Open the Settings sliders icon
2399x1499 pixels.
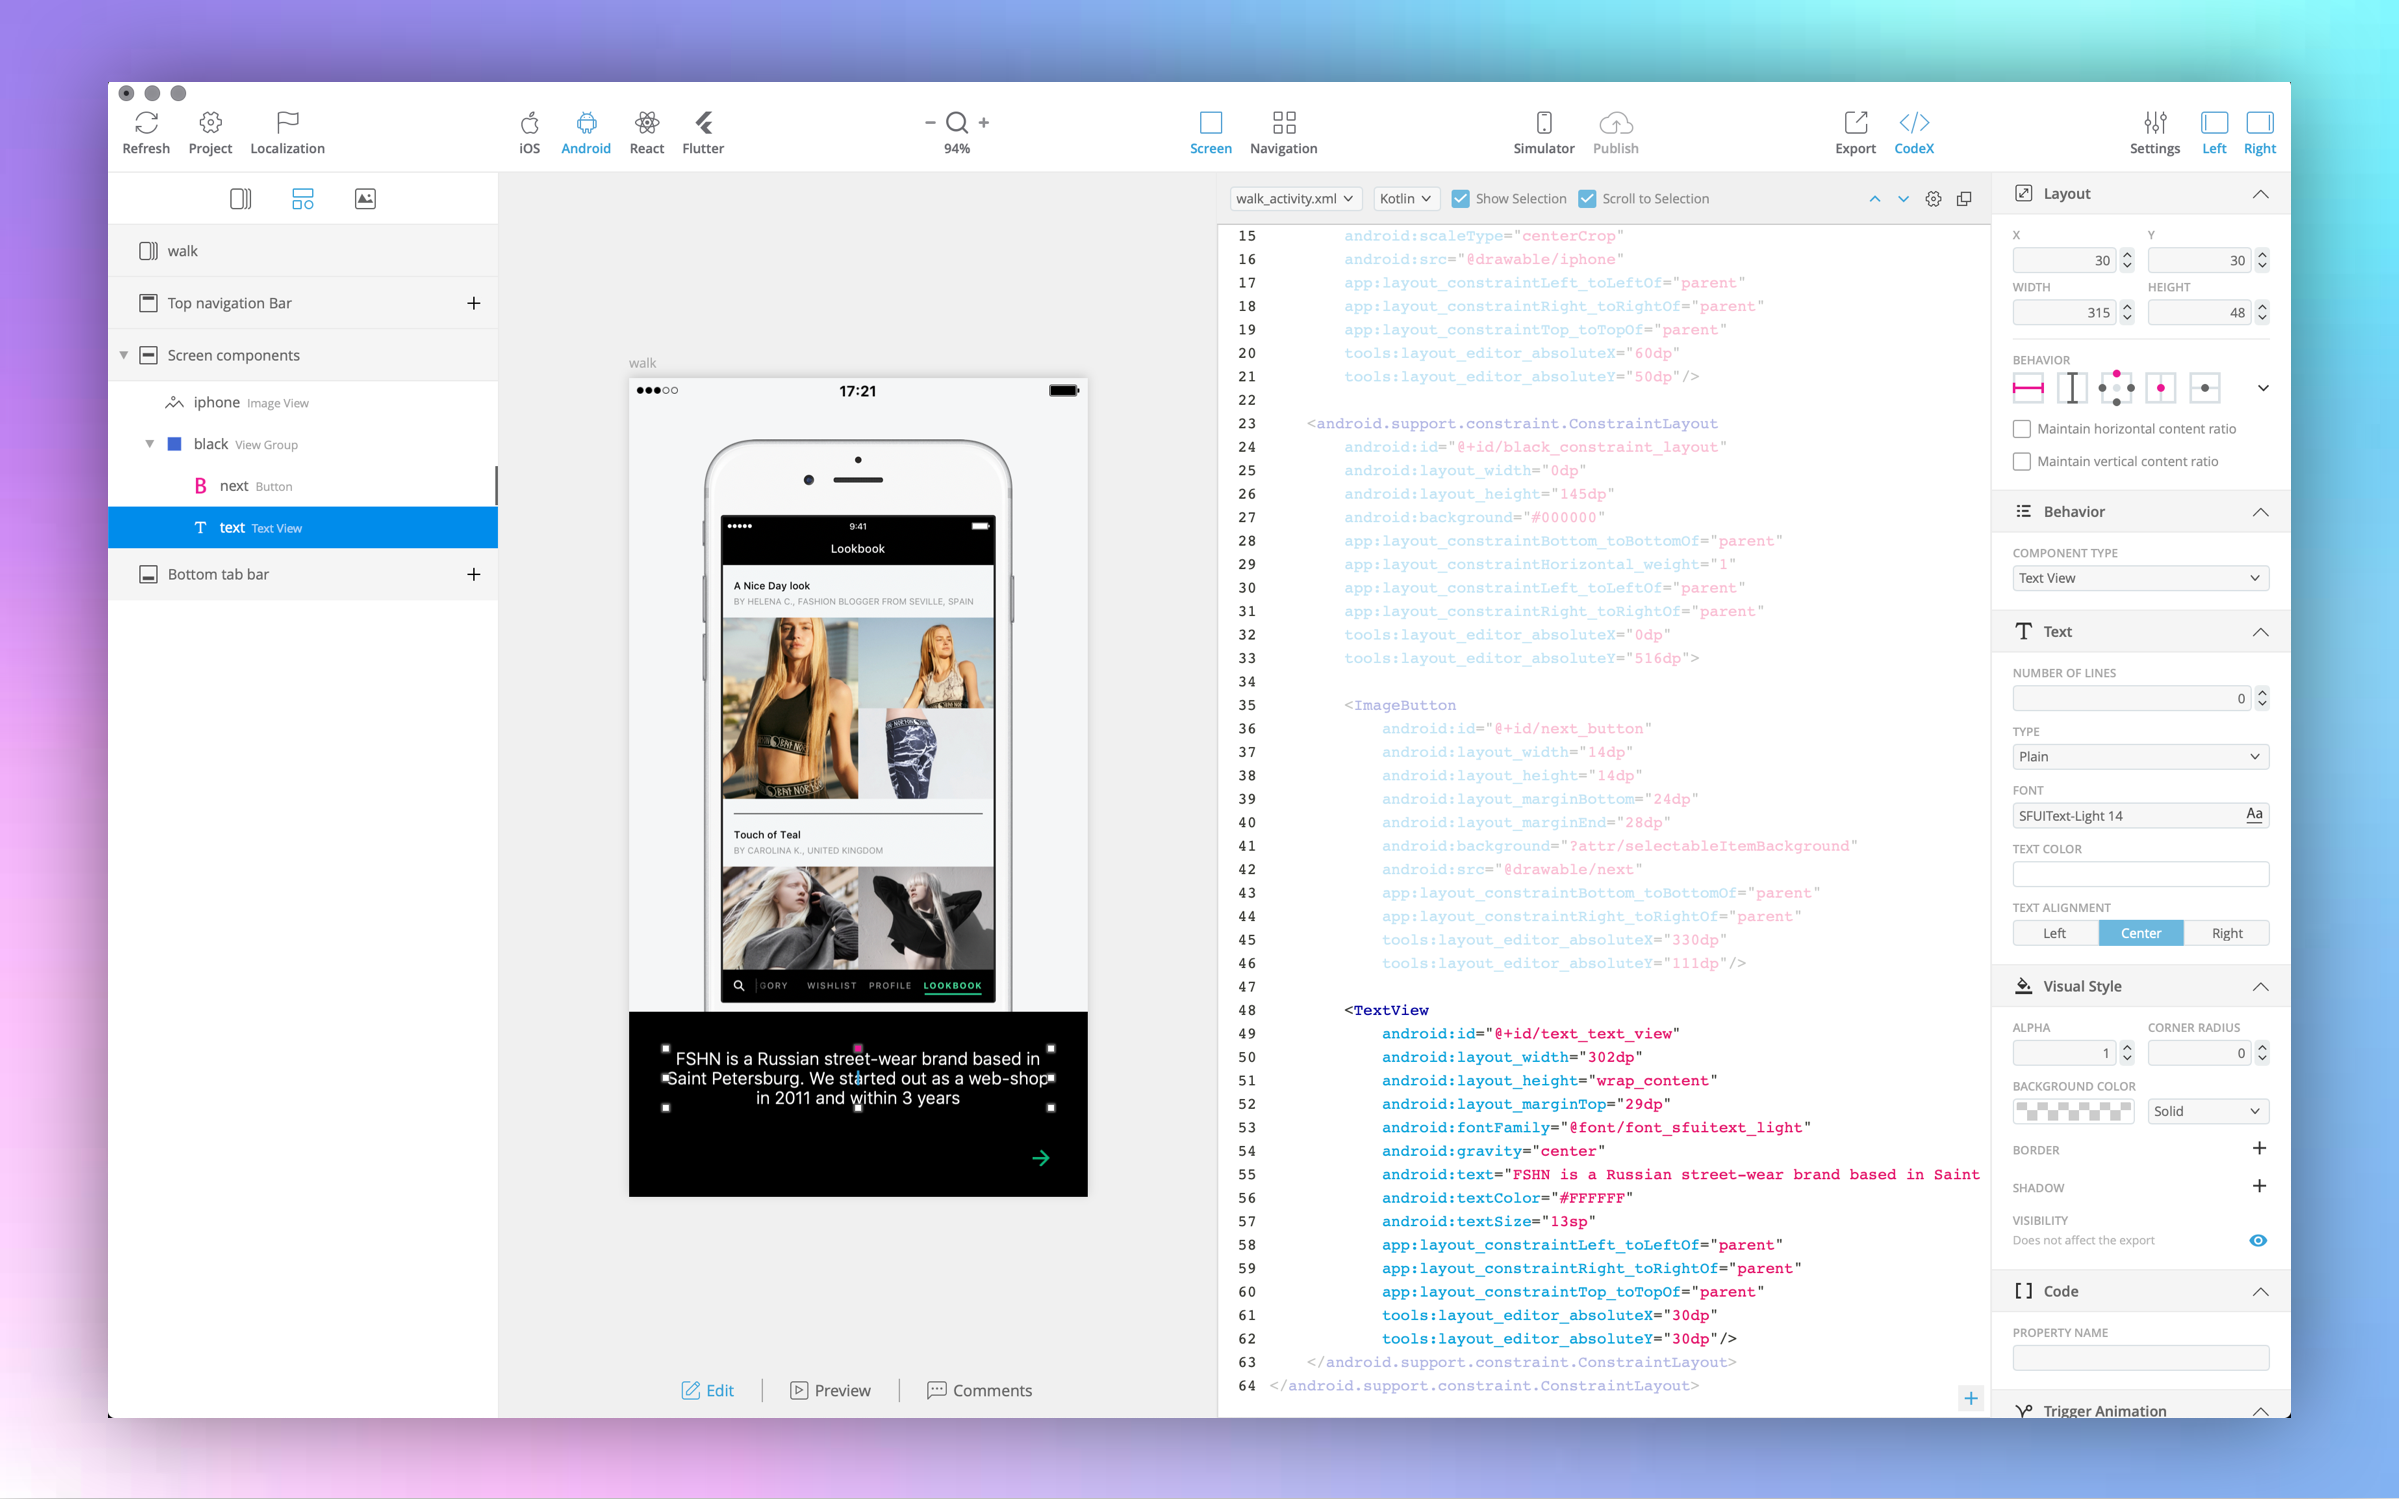pyautogui.click(x=2155, y=123)
